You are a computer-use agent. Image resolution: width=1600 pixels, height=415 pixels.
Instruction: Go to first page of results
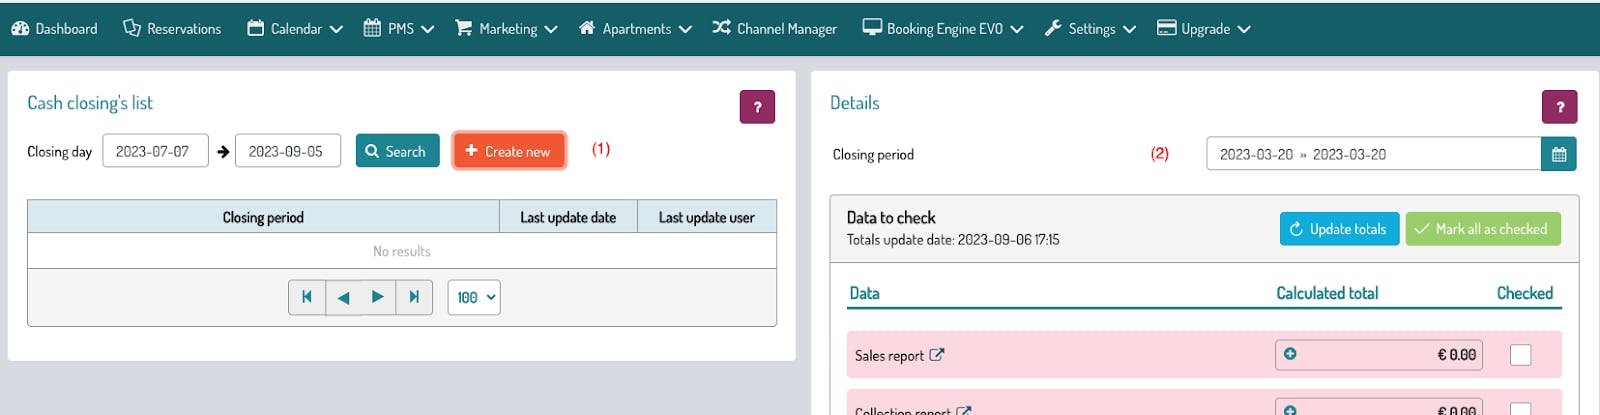(307, 297)
